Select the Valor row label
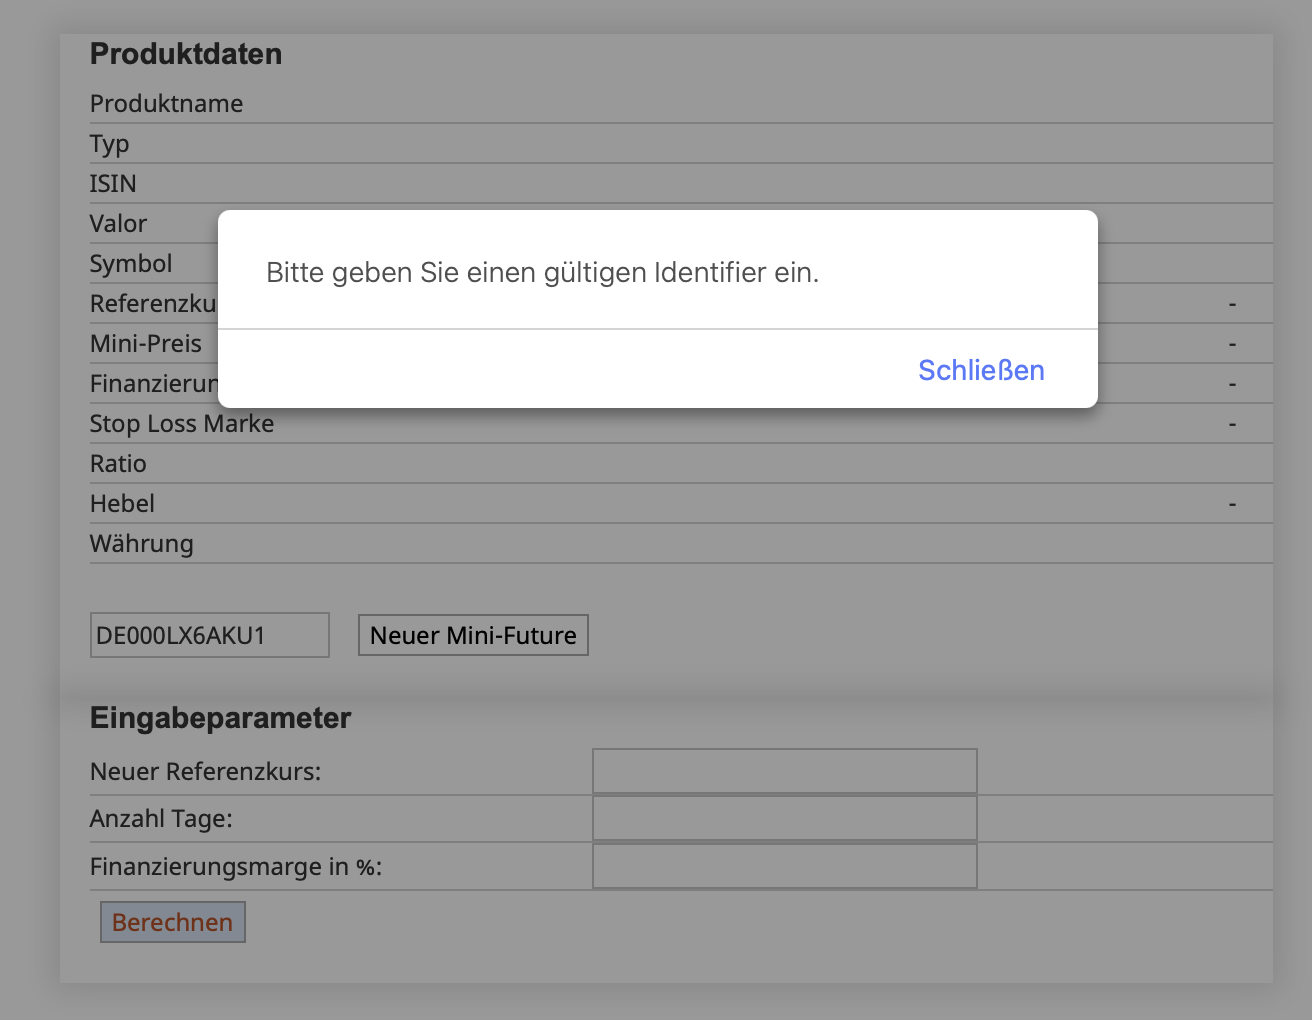 click(x=118, y=224)
